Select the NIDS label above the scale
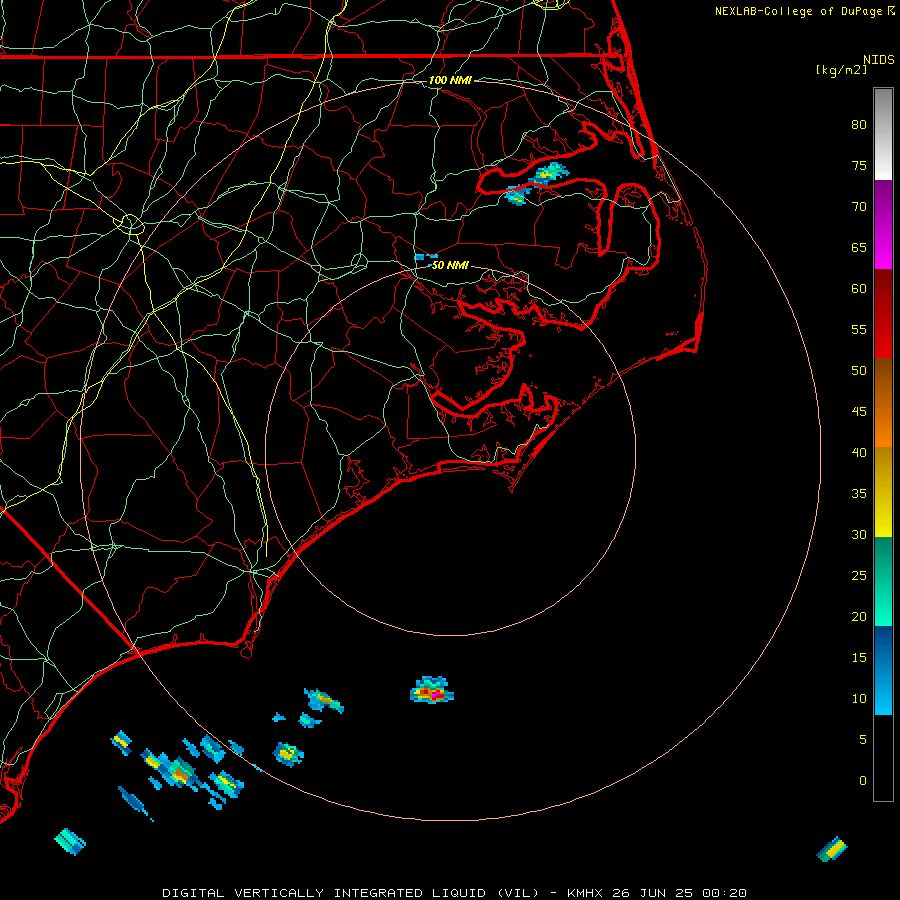Viewport: 900px width, 900px height. 879,60
